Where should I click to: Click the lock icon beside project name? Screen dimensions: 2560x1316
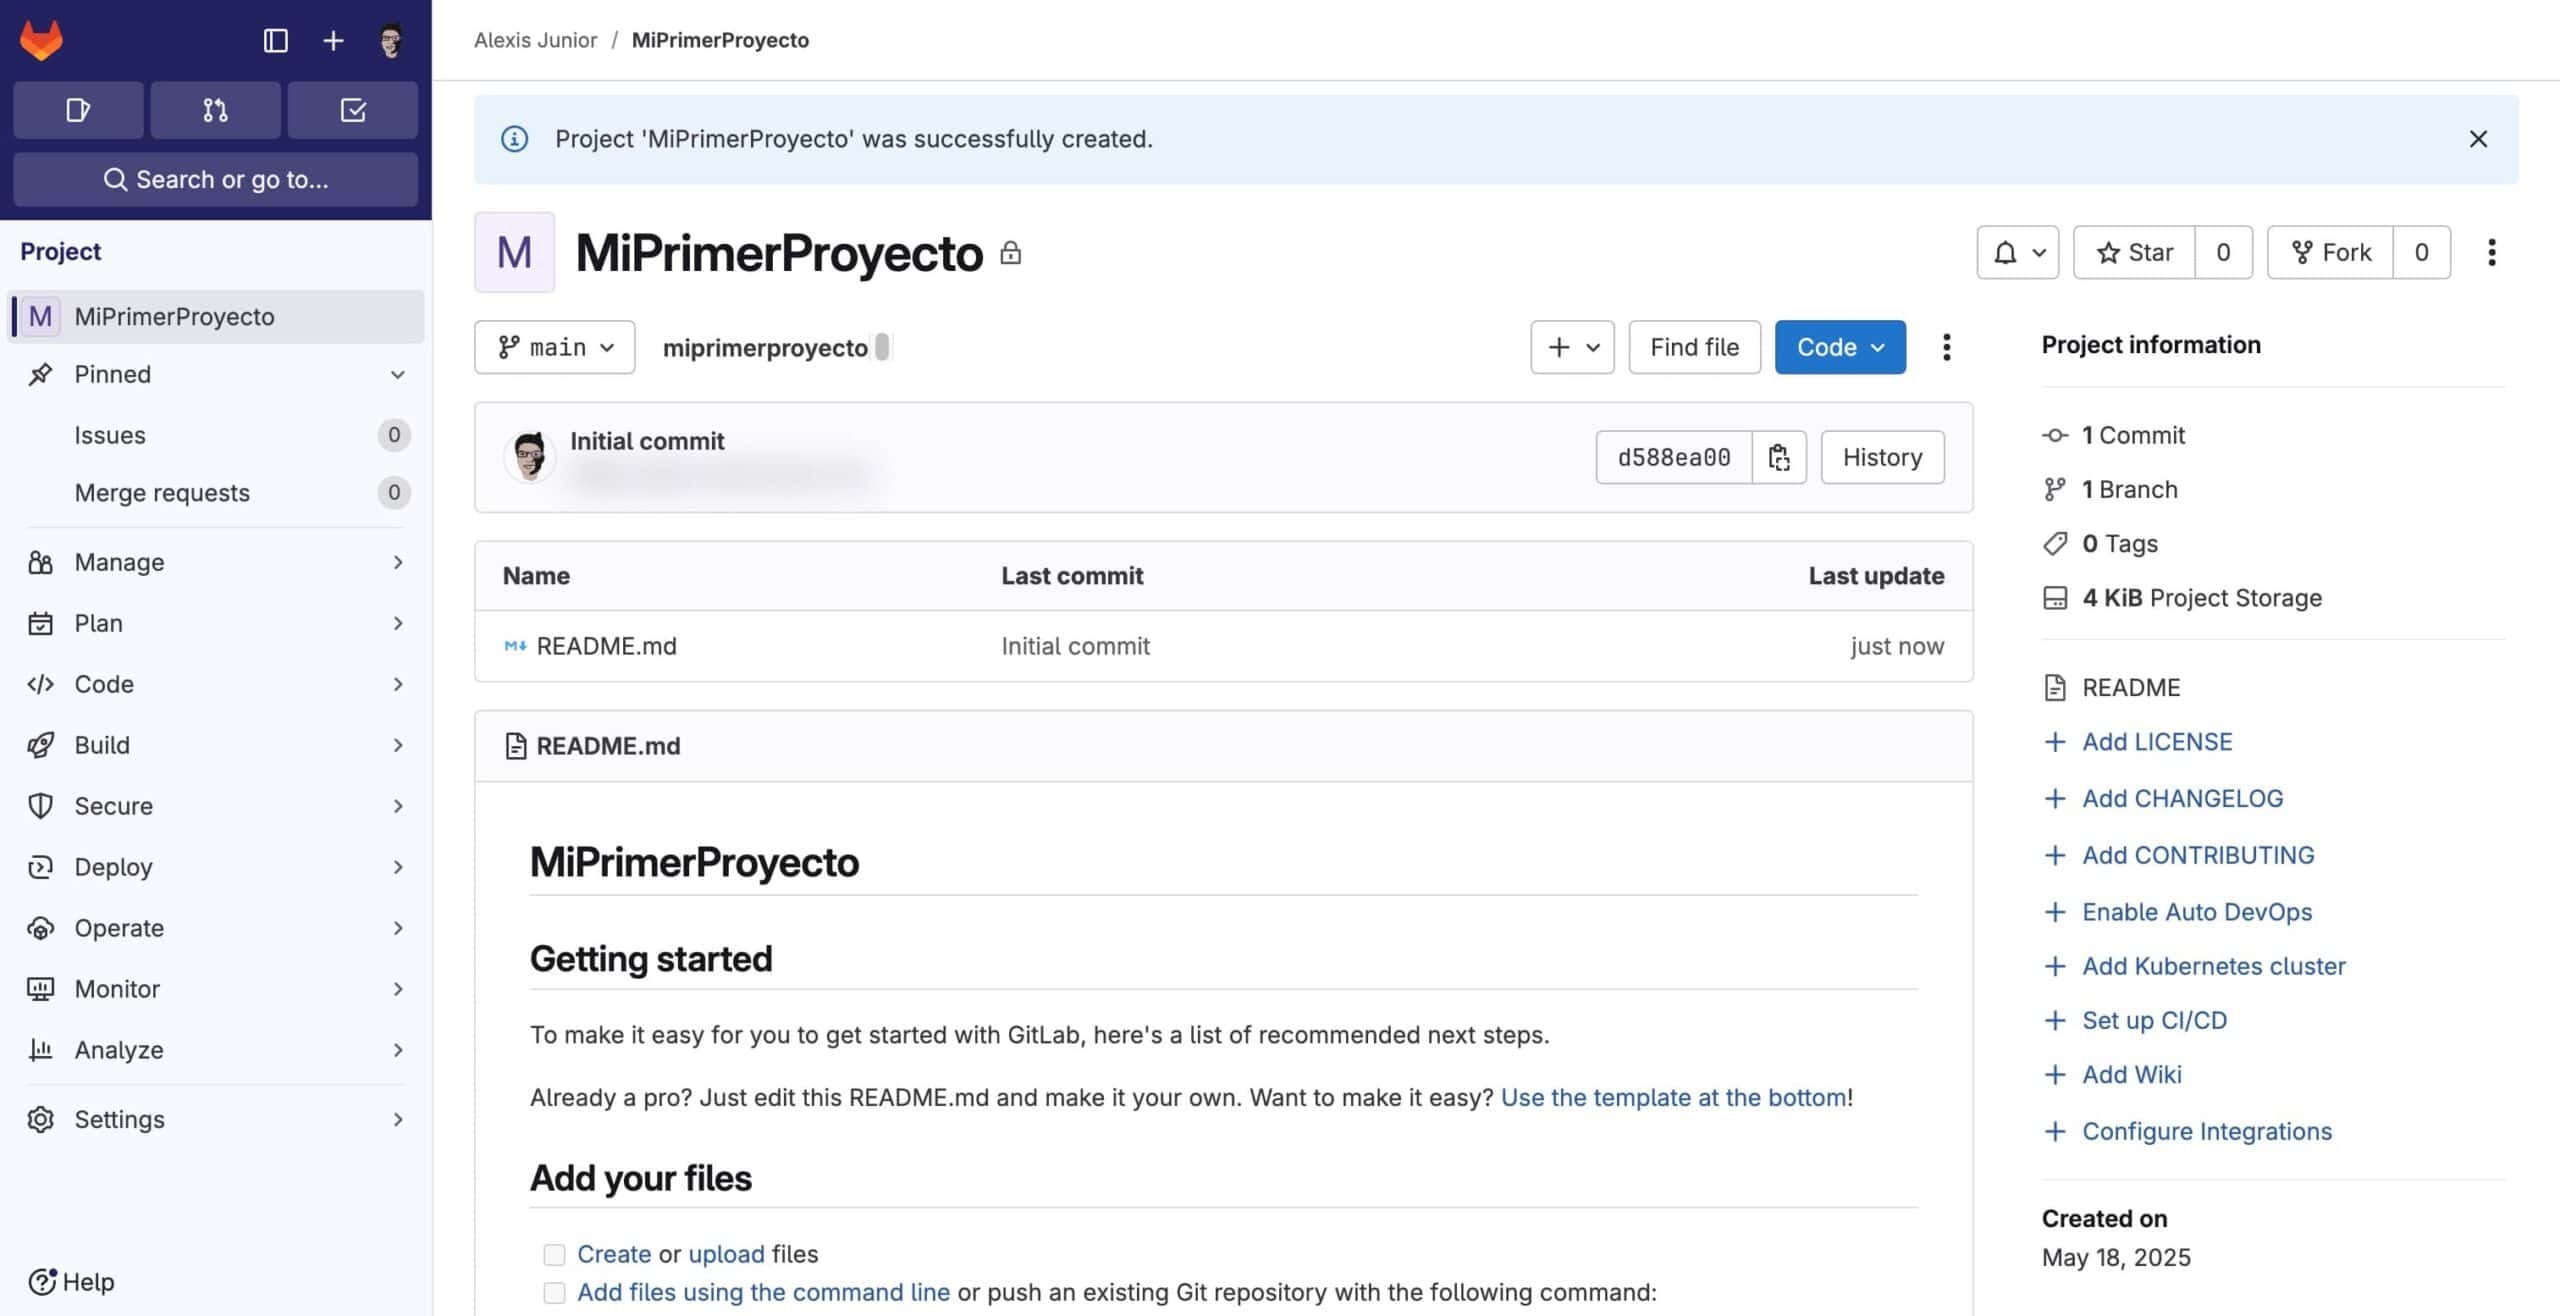(1012, 252)
